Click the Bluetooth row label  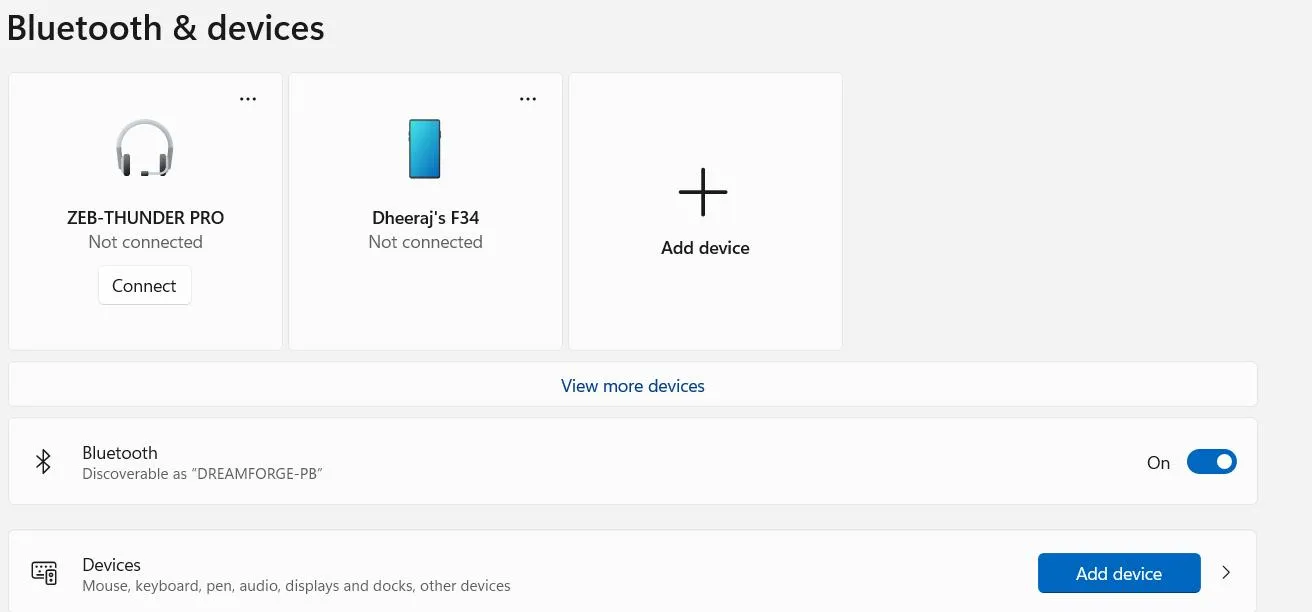pyautogui.click(x=120, y=453)
